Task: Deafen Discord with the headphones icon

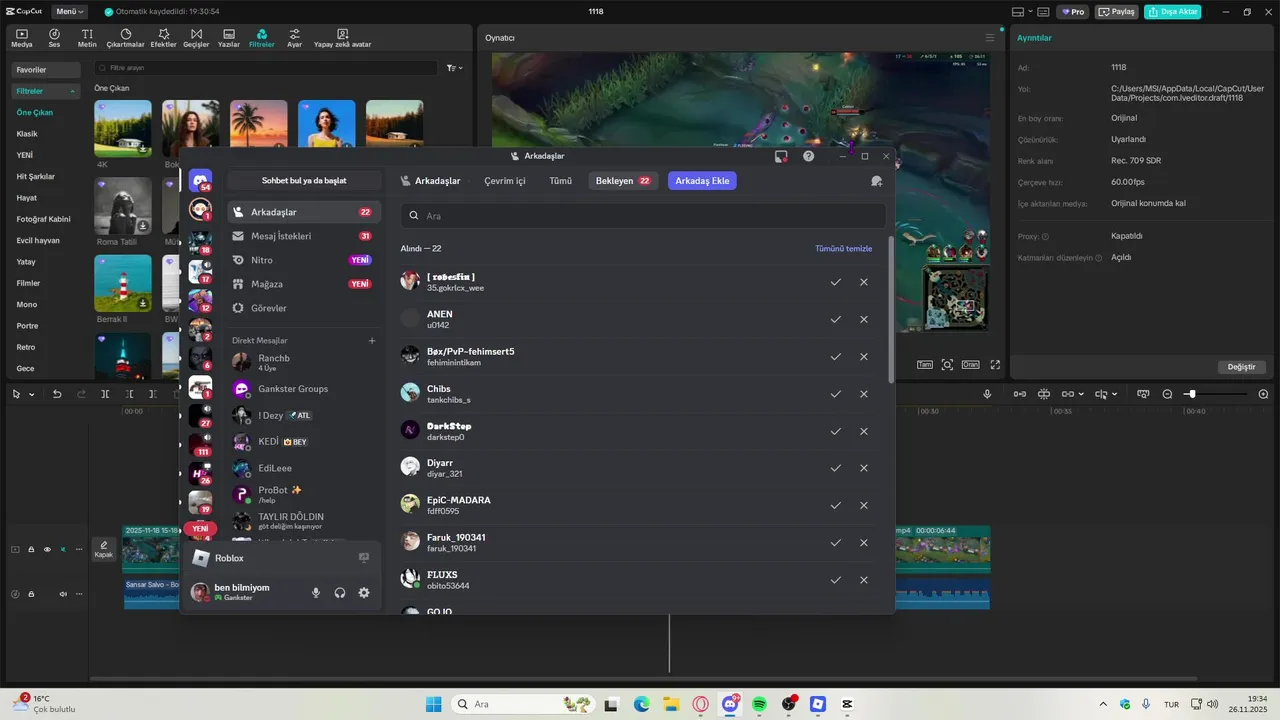Action: click(x=340, y=593)
